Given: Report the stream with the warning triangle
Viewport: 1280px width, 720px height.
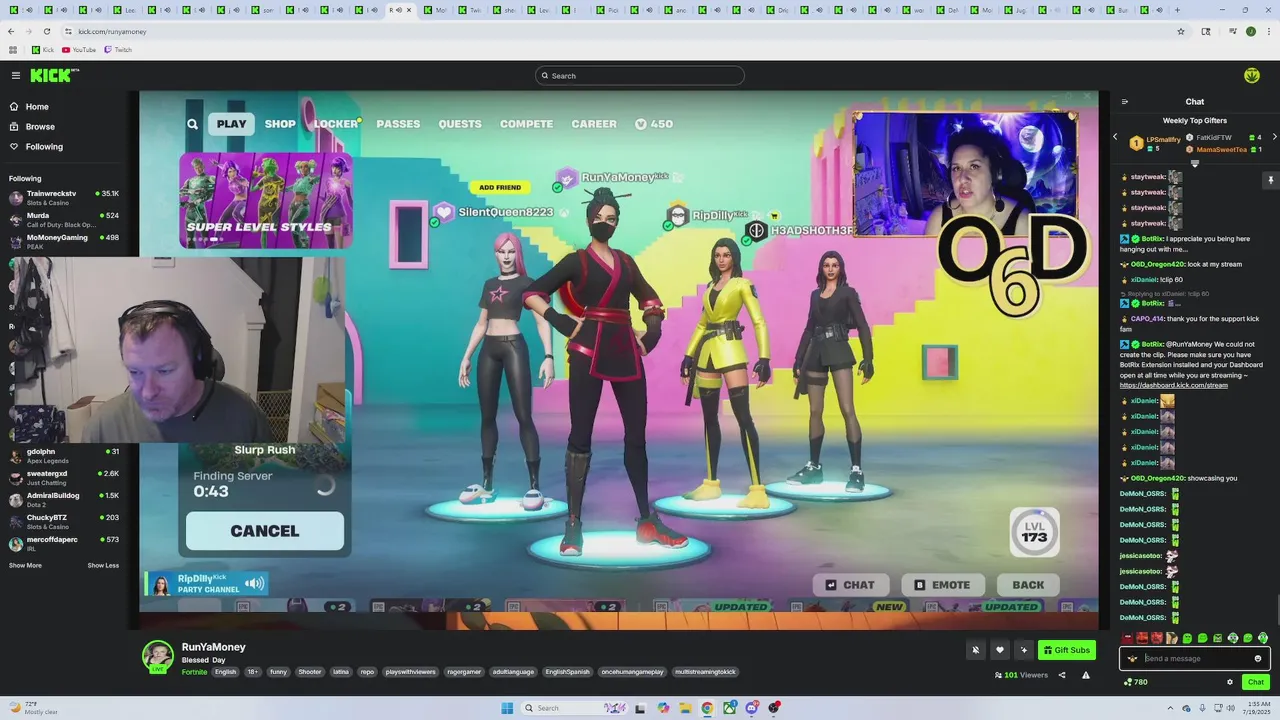Looking at the screenshot, I should [1086, 675].
